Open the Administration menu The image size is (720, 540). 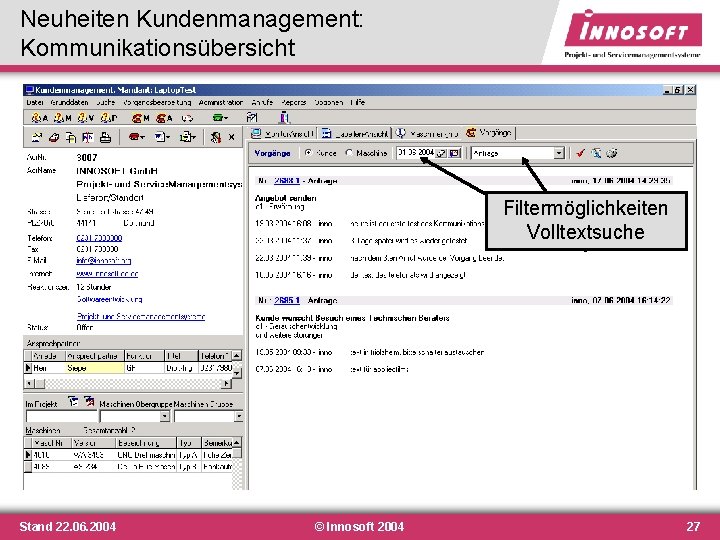(x=221, y=102)
